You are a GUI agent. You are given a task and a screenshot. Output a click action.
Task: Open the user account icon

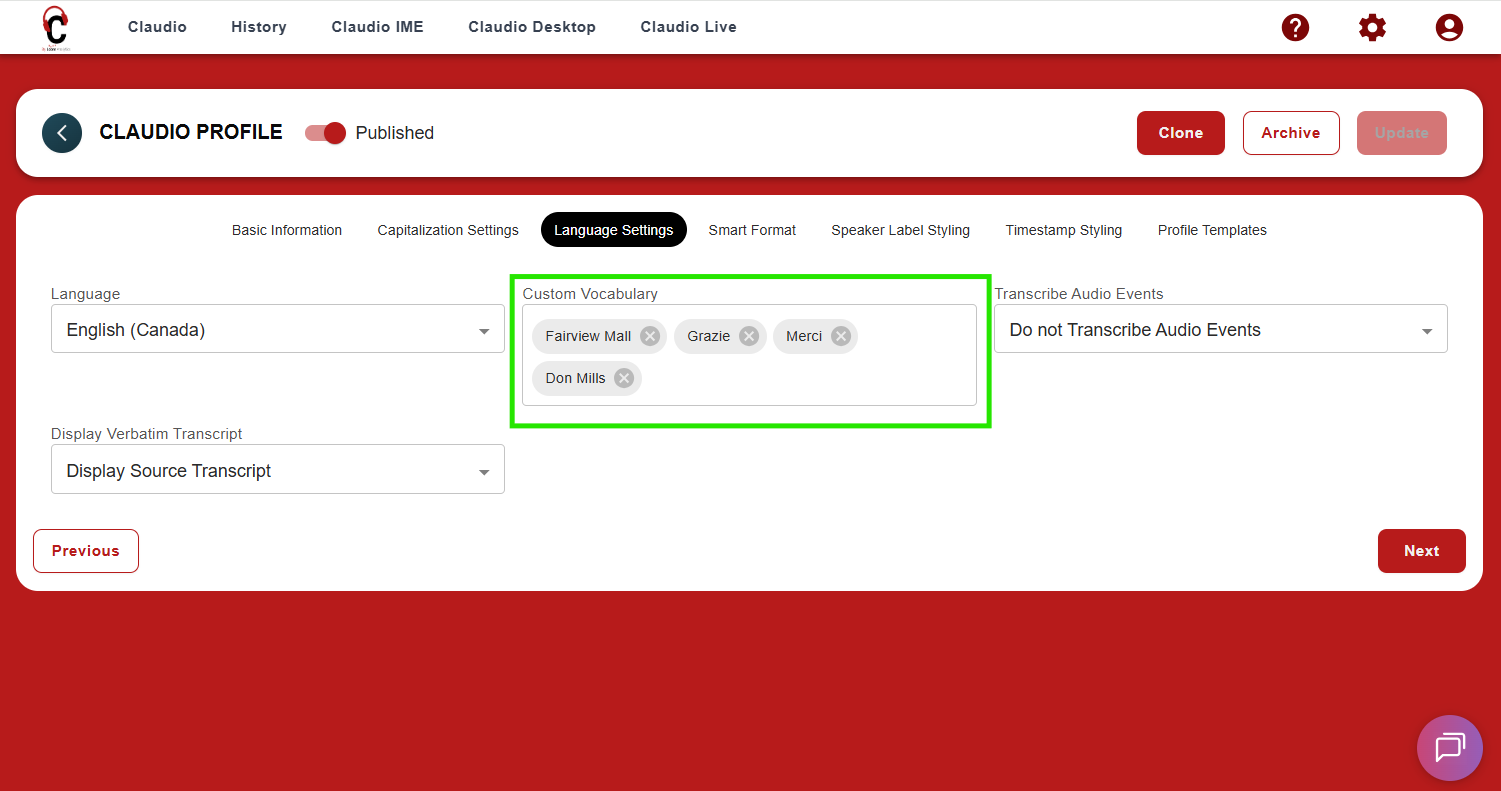coord(1448,28)
